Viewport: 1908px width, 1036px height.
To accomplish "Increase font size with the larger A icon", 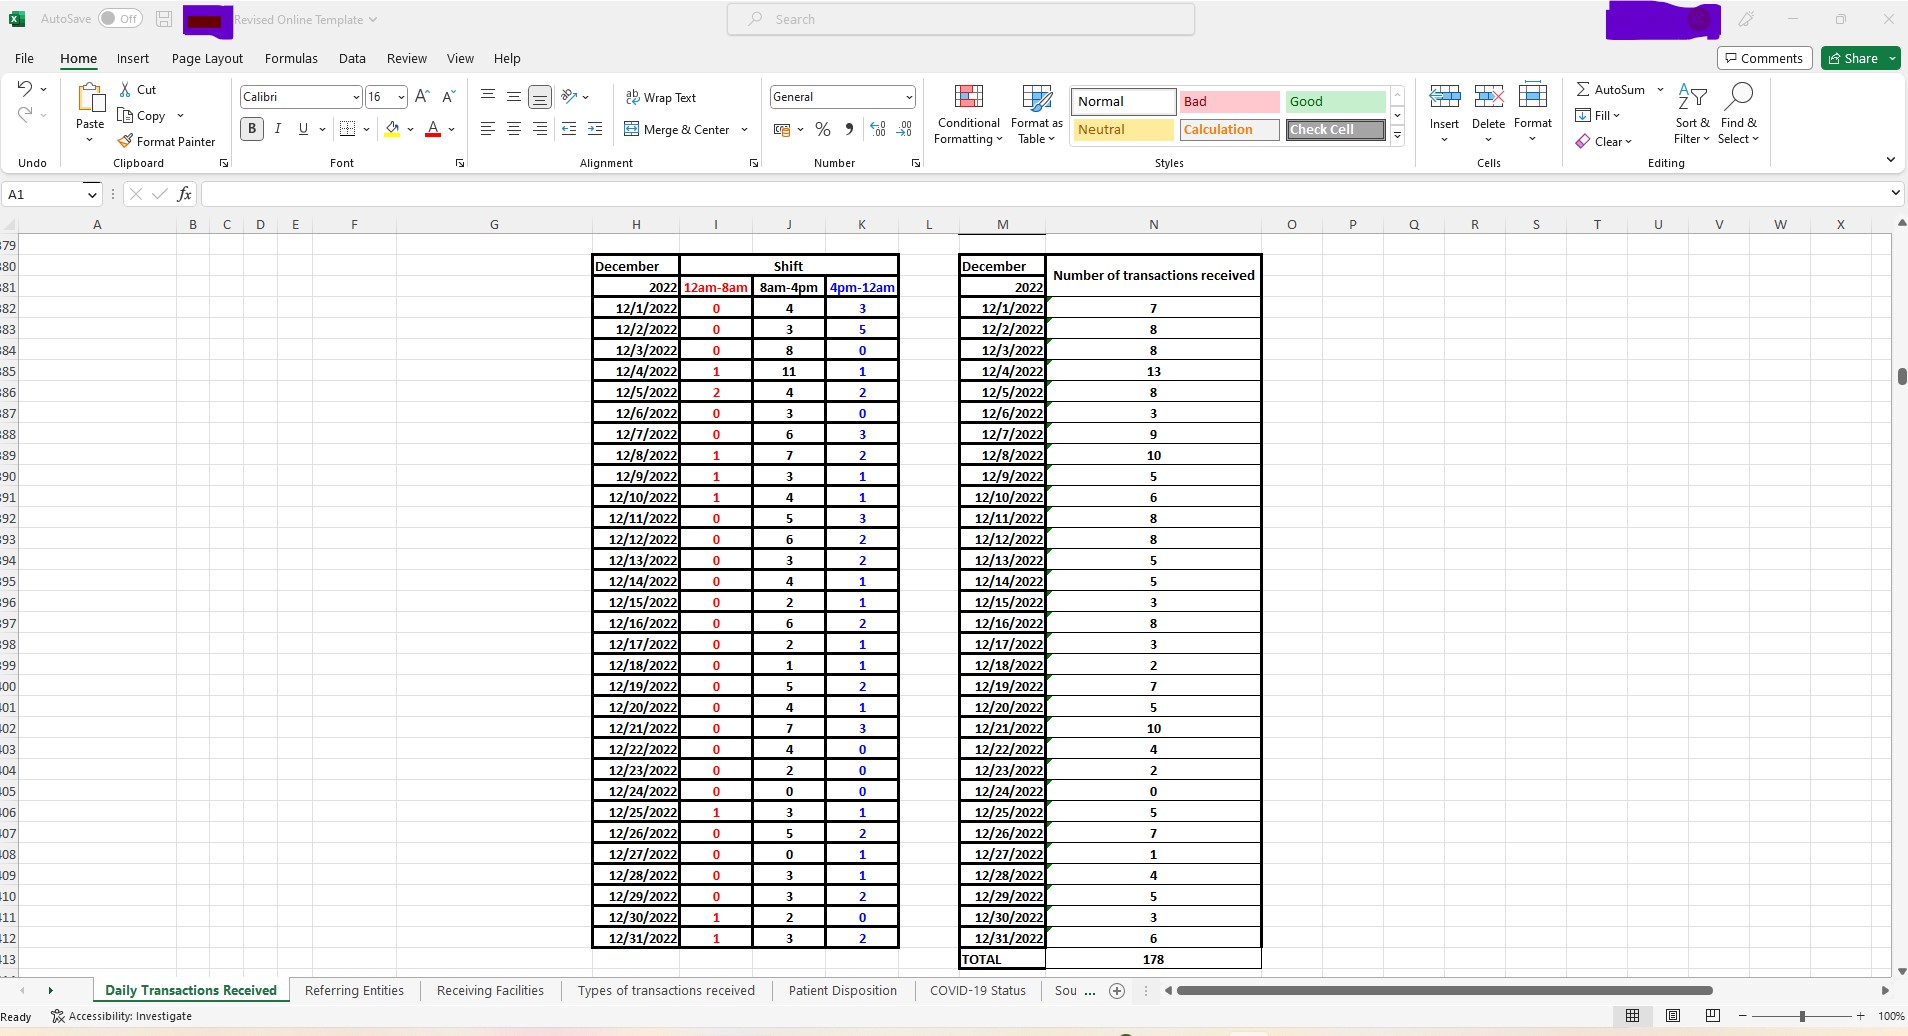I will [x=422, y=97].
